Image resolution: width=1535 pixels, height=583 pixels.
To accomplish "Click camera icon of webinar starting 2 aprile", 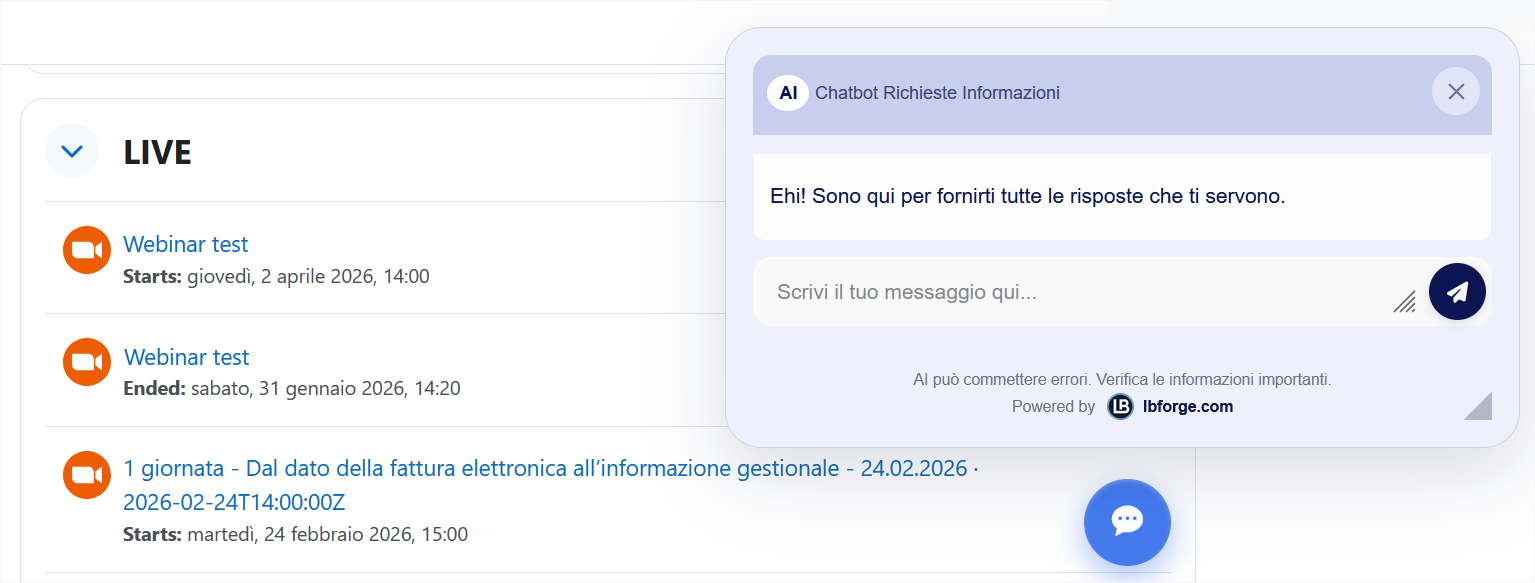I will coord(86,250).
